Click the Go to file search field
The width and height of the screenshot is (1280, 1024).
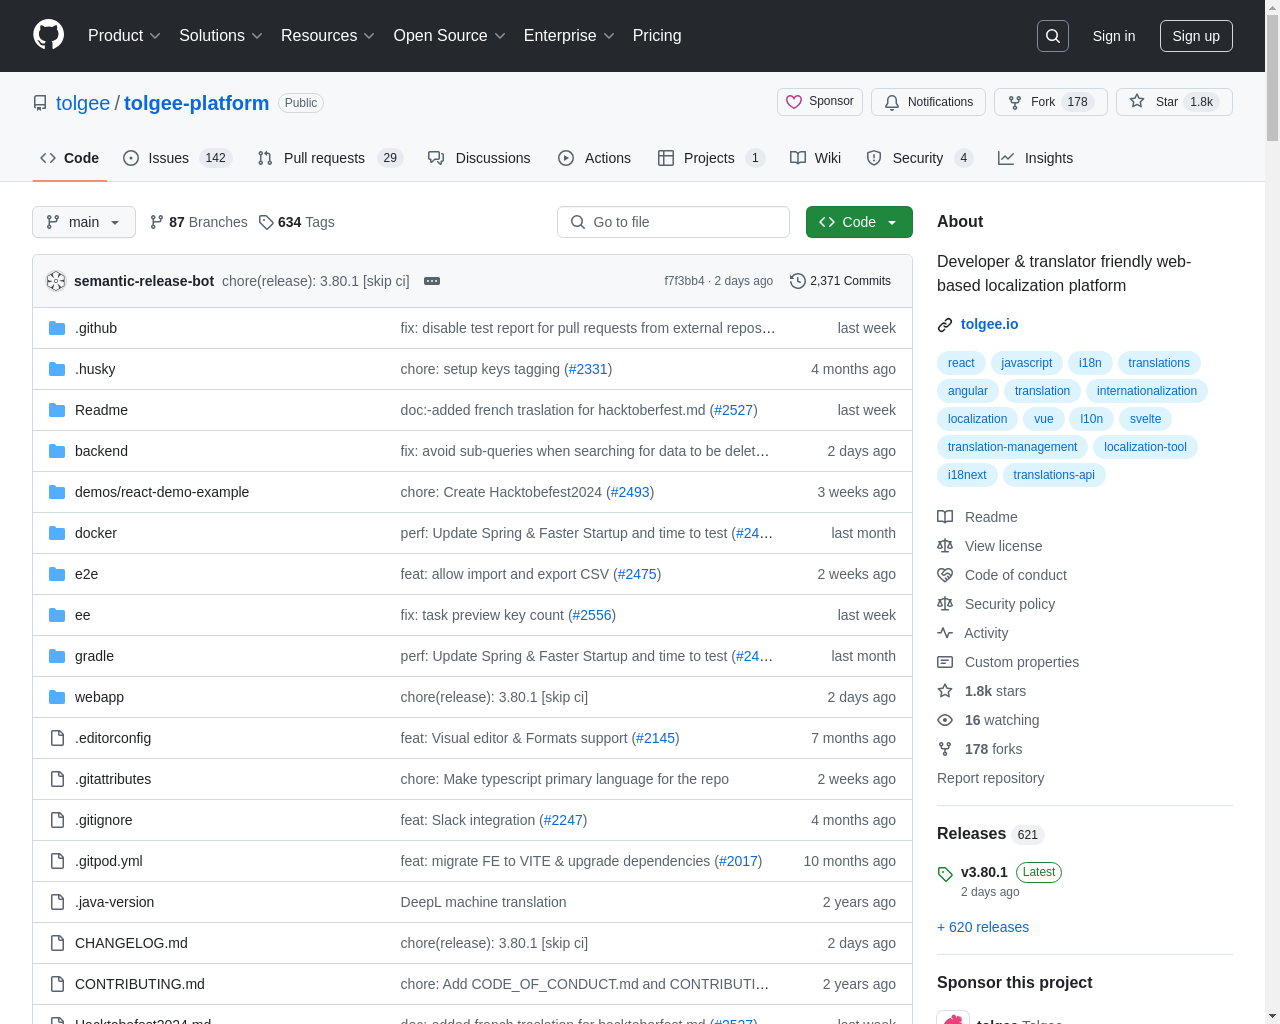coord(673,222)
